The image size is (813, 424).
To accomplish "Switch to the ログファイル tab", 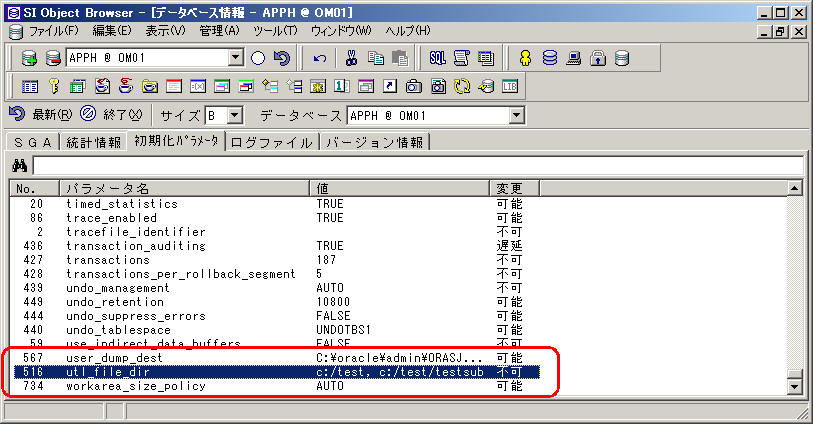I will coord(272,142).
